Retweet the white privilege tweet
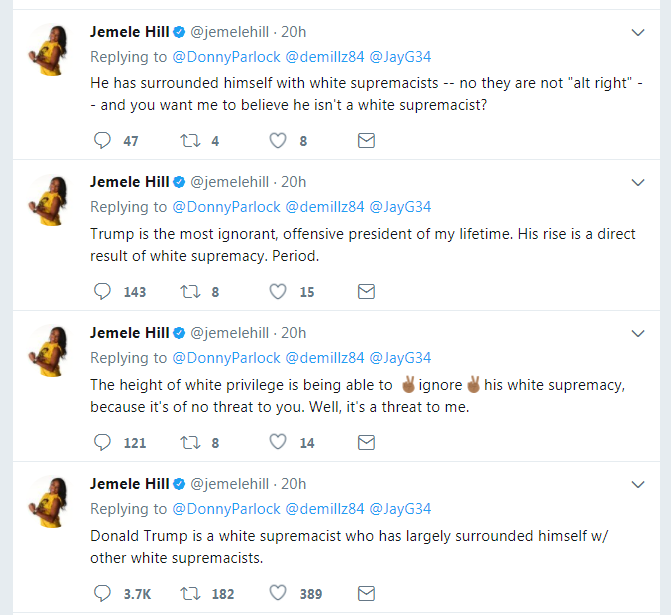Screen dimensions: 671x615 click(x=189, y=442)
